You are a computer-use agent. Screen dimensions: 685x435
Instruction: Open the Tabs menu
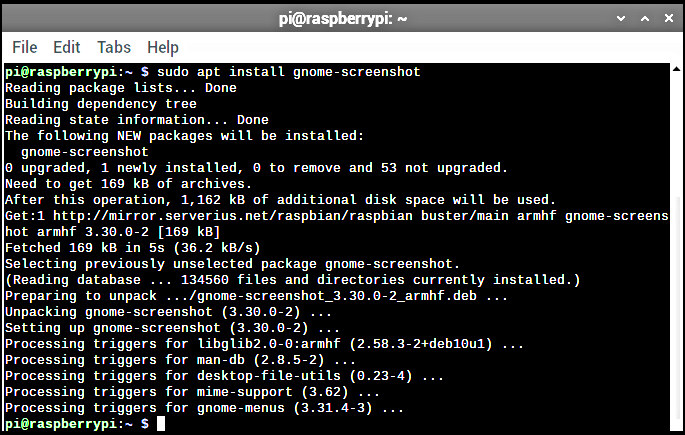coord(114,47)
